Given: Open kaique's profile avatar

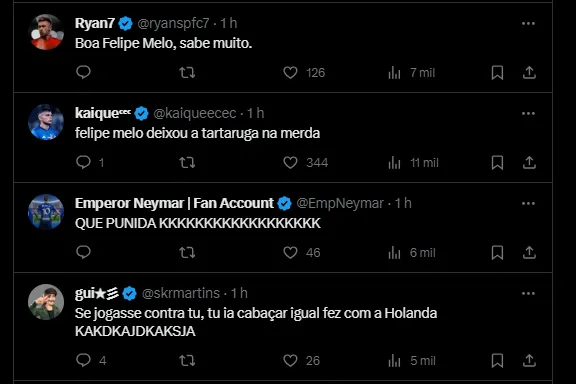Looking at the screenshot, I should pyautogui.click(x=46, y=122).
